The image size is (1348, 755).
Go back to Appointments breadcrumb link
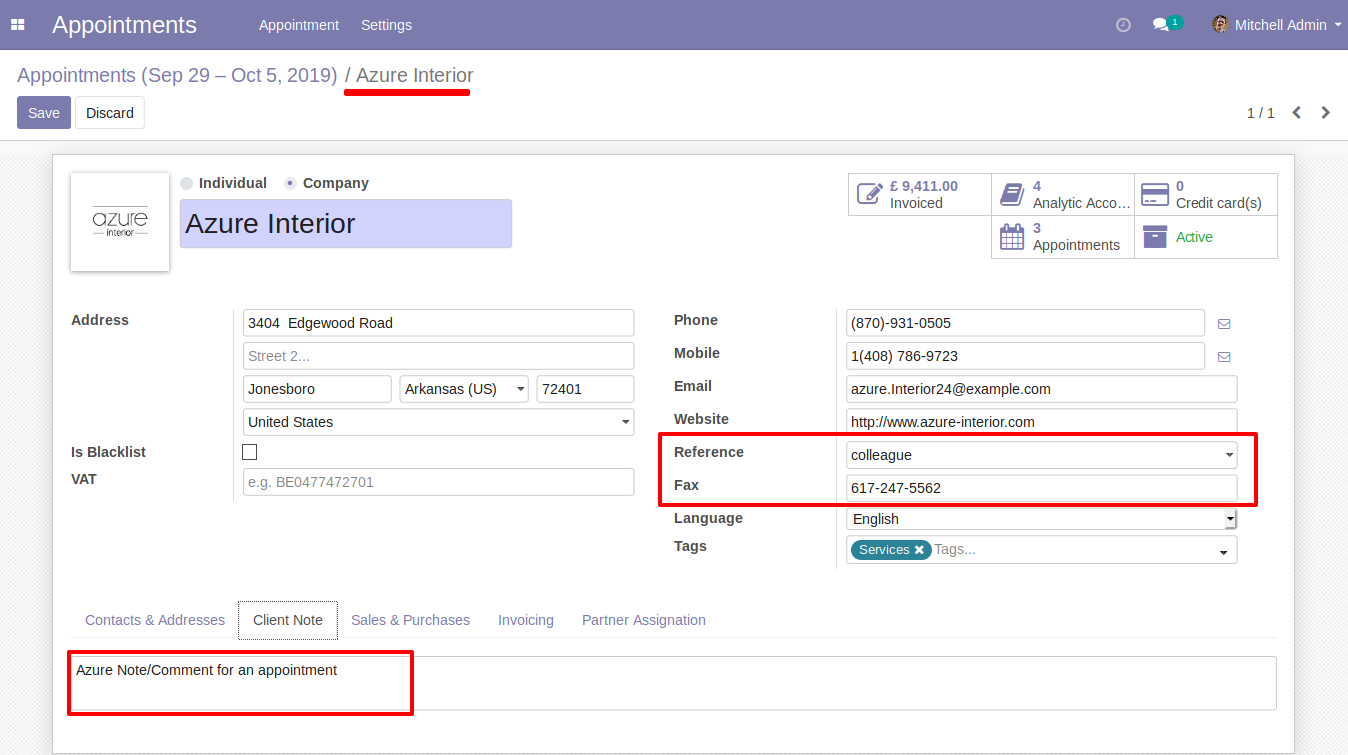click(177, 75)
